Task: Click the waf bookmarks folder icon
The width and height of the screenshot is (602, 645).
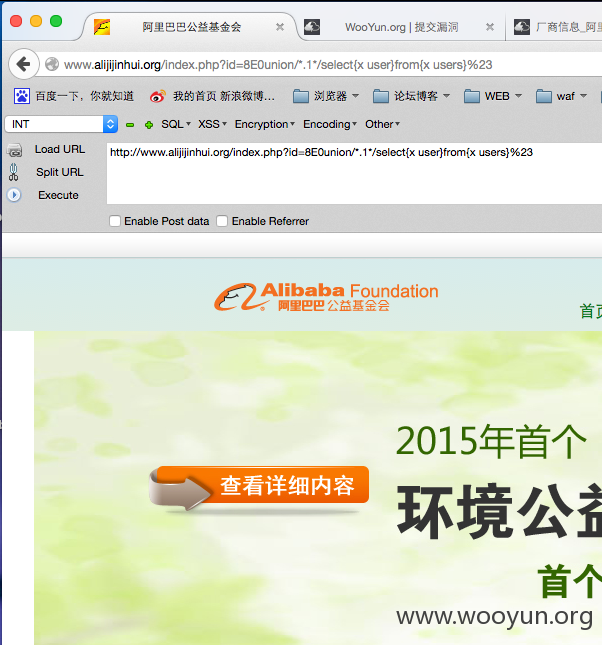Action: pos(544,96)
